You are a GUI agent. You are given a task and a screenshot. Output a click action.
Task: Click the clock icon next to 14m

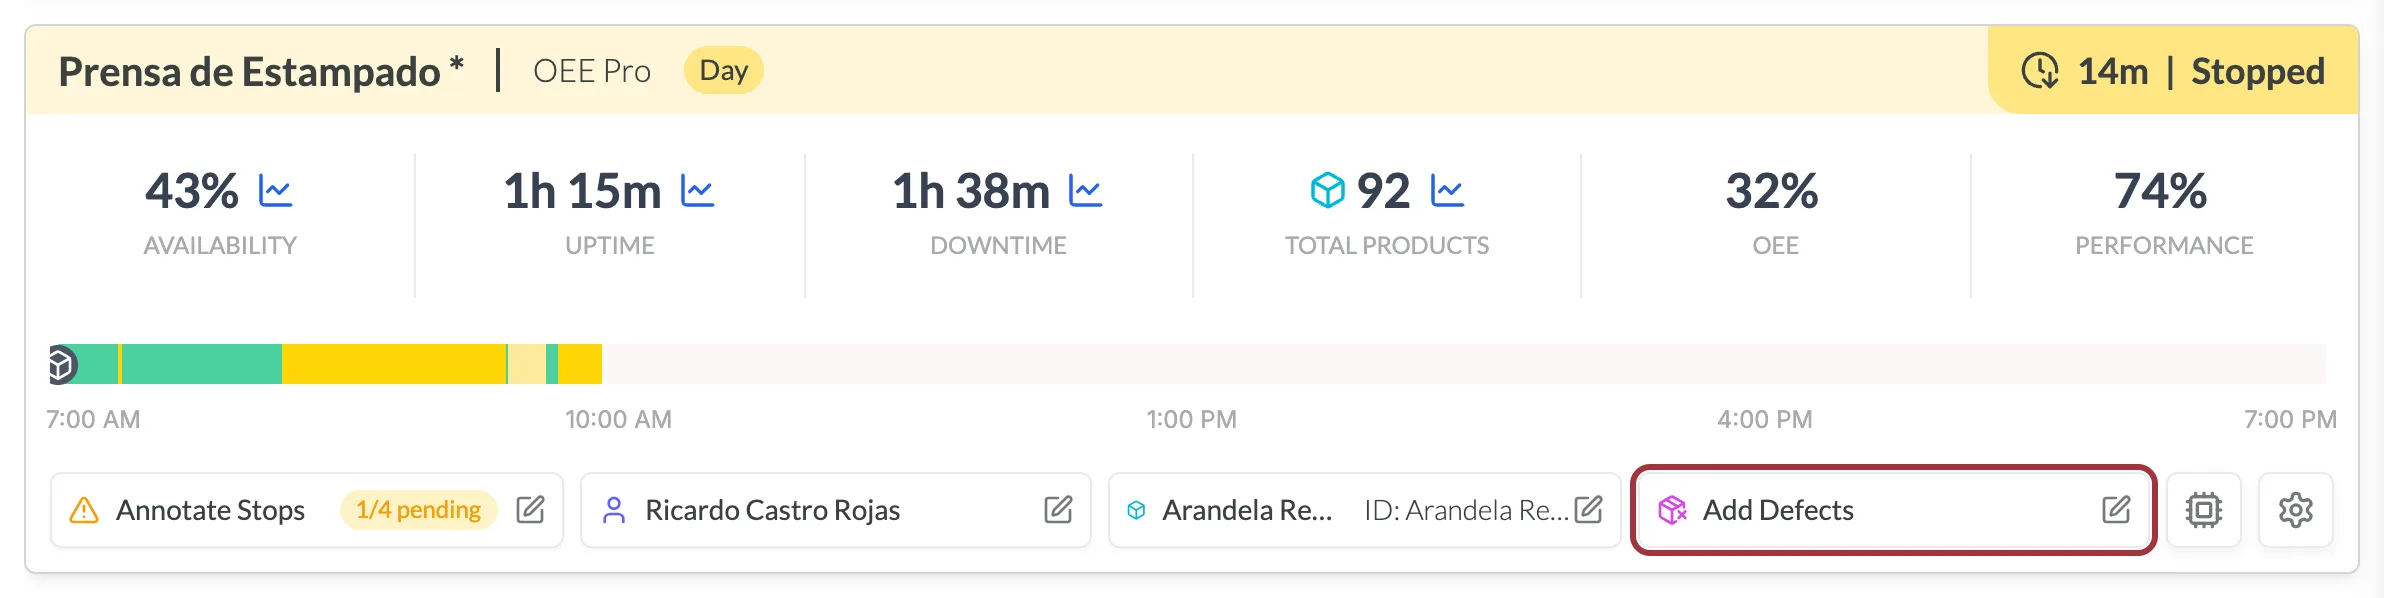click(x=2040, y=71)
